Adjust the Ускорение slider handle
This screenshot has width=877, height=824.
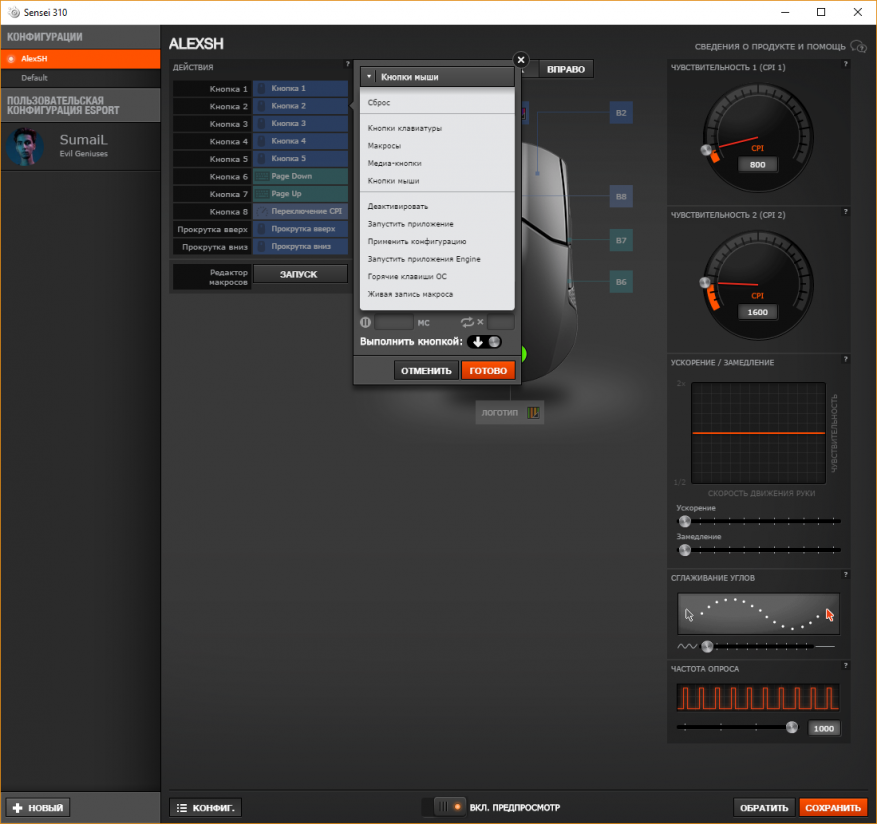pyautogui.click(x=685, y=521)
